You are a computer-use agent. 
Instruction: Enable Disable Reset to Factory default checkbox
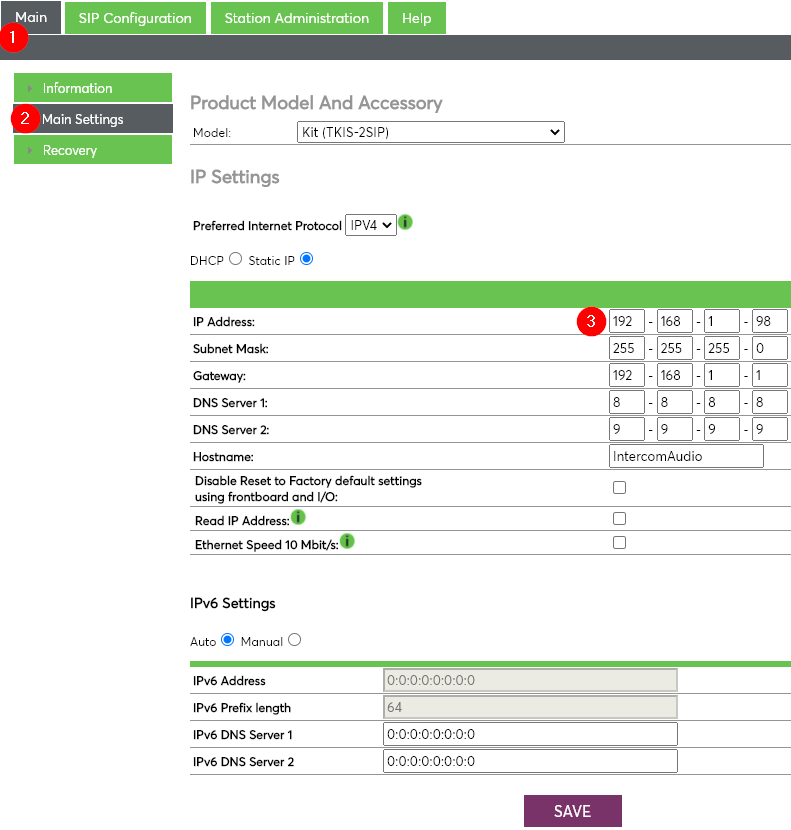(619, 488)
